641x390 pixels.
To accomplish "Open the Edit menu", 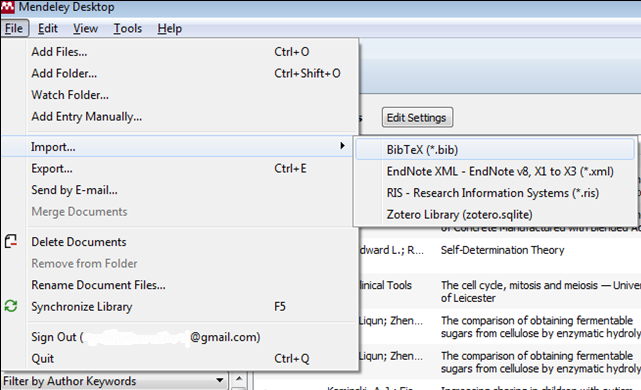I will (48, 28).
